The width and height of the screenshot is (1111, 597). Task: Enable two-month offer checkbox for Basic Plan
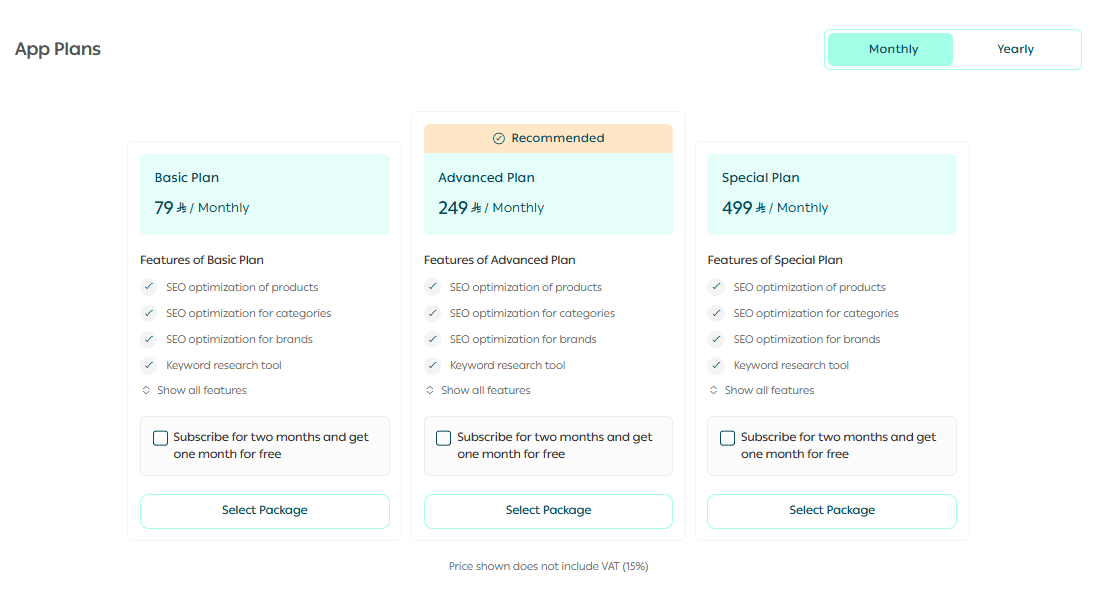[161, 438]
